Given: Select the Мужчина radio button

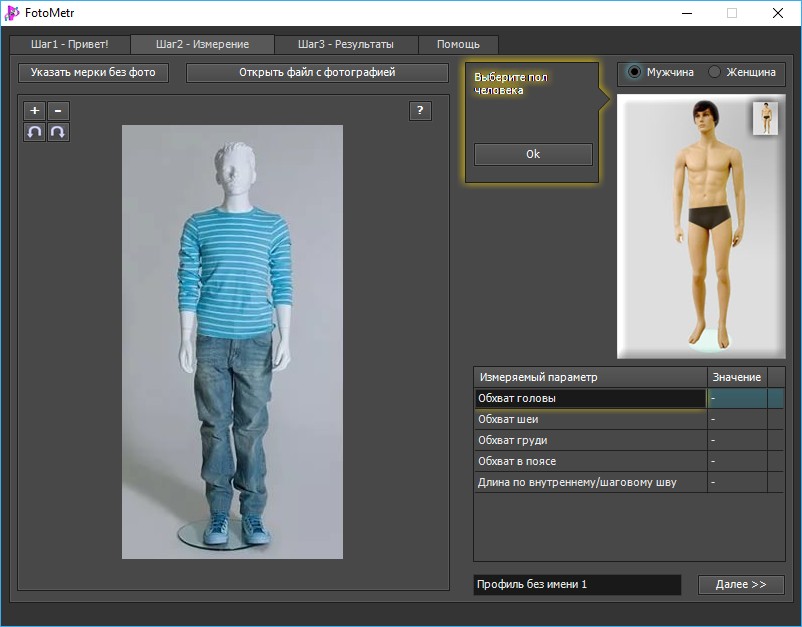Looking at the screenshot, I should coord(634,72).
